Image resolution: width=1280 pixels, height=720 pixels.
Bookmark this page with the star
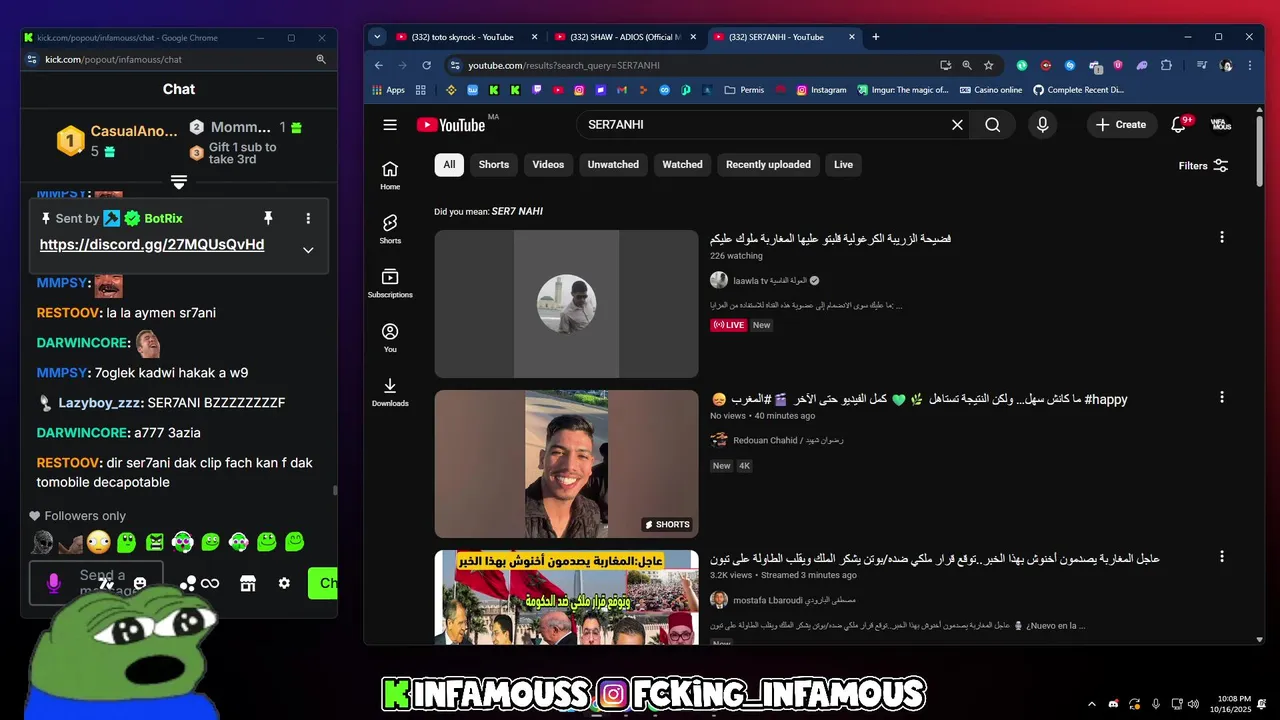pos(989,65)
